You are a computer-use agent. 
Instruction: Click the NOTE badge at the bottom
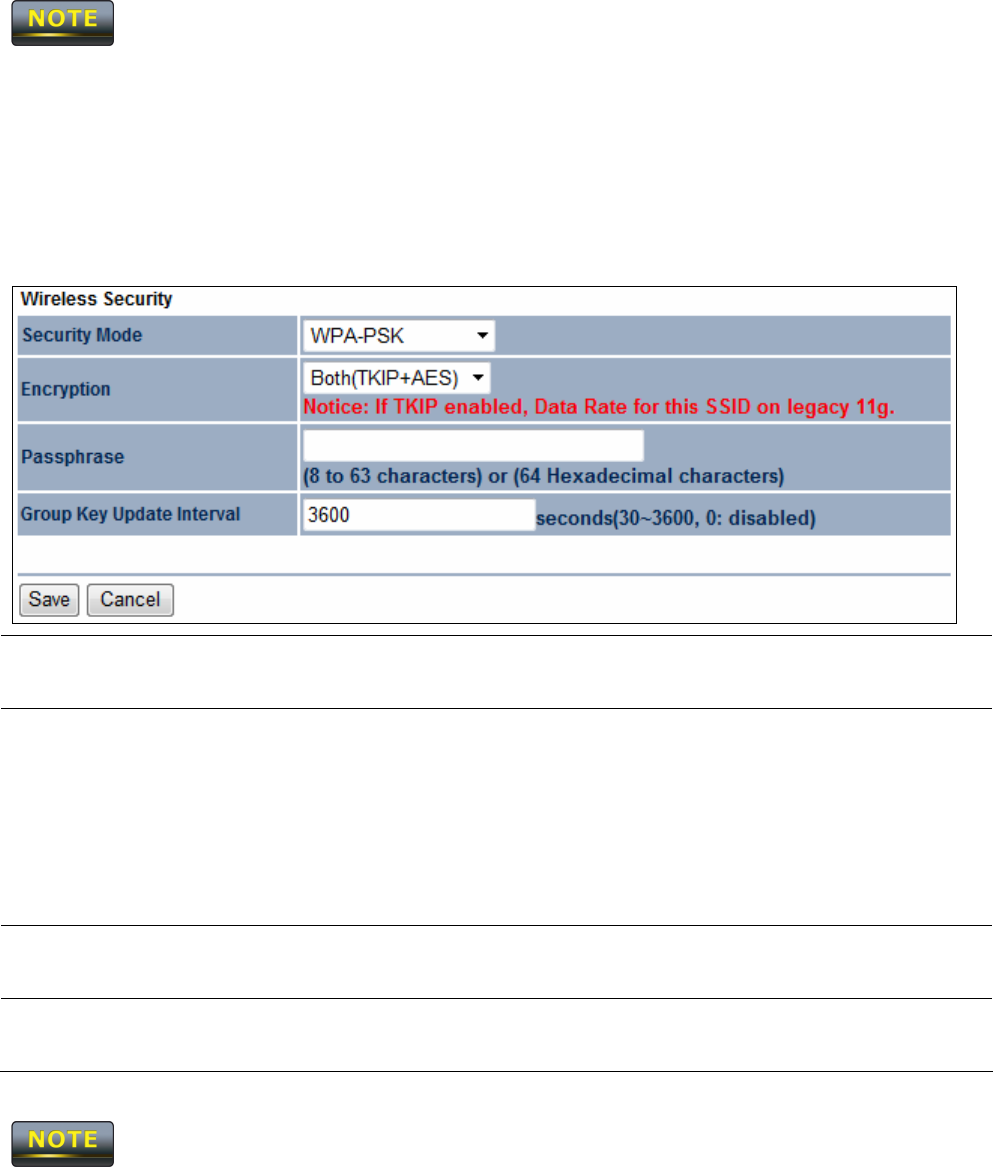point(63,1144)
